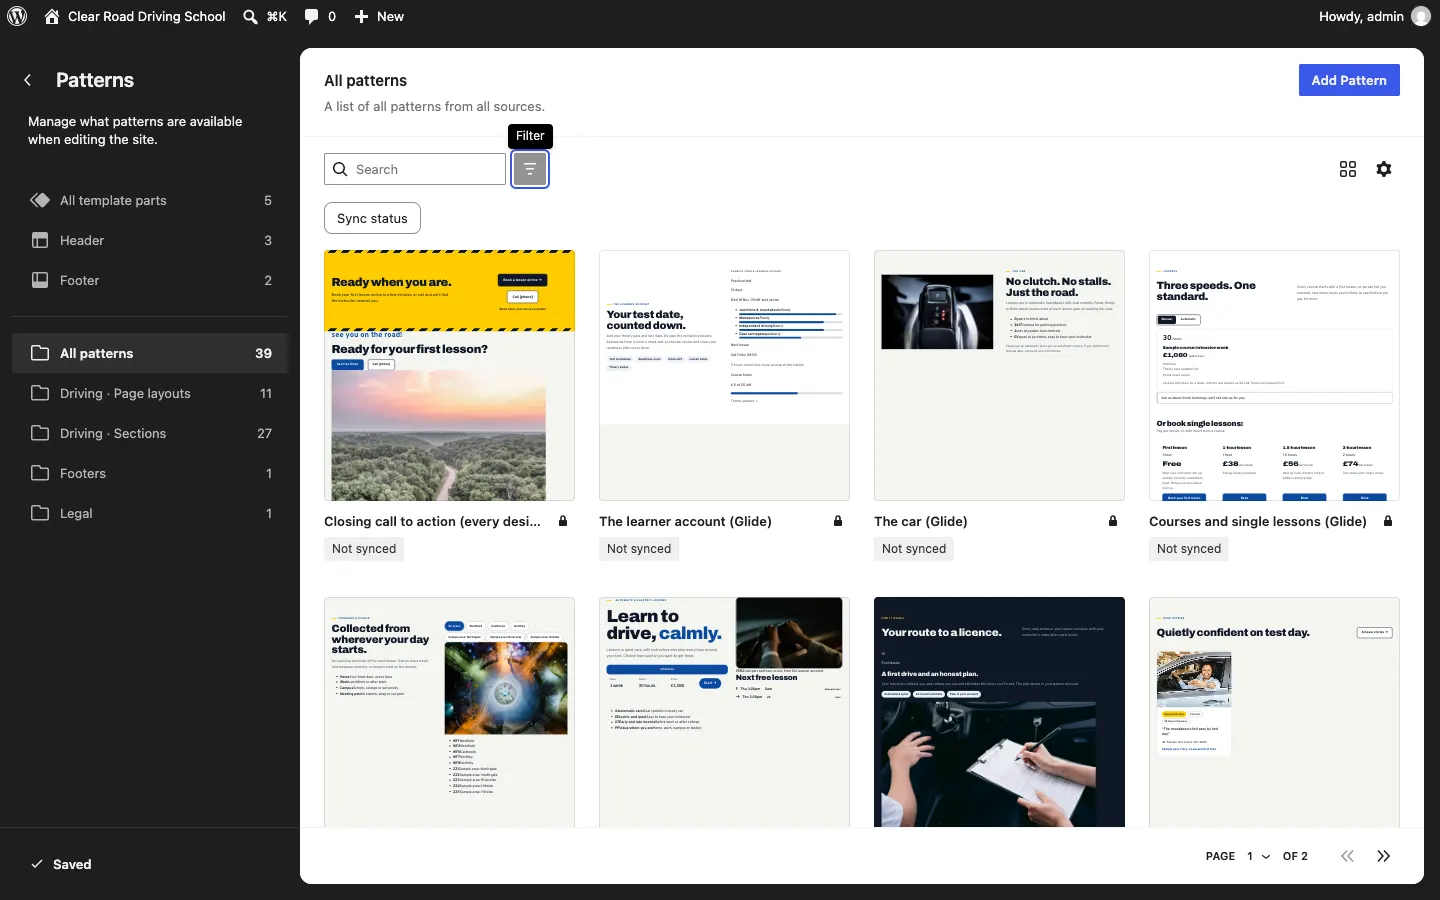Viewport: 1440px width, 900px height.
Task: Open Closing call to action pattern thumbnail
Action: pyautogui.click(x=449, y=375)
